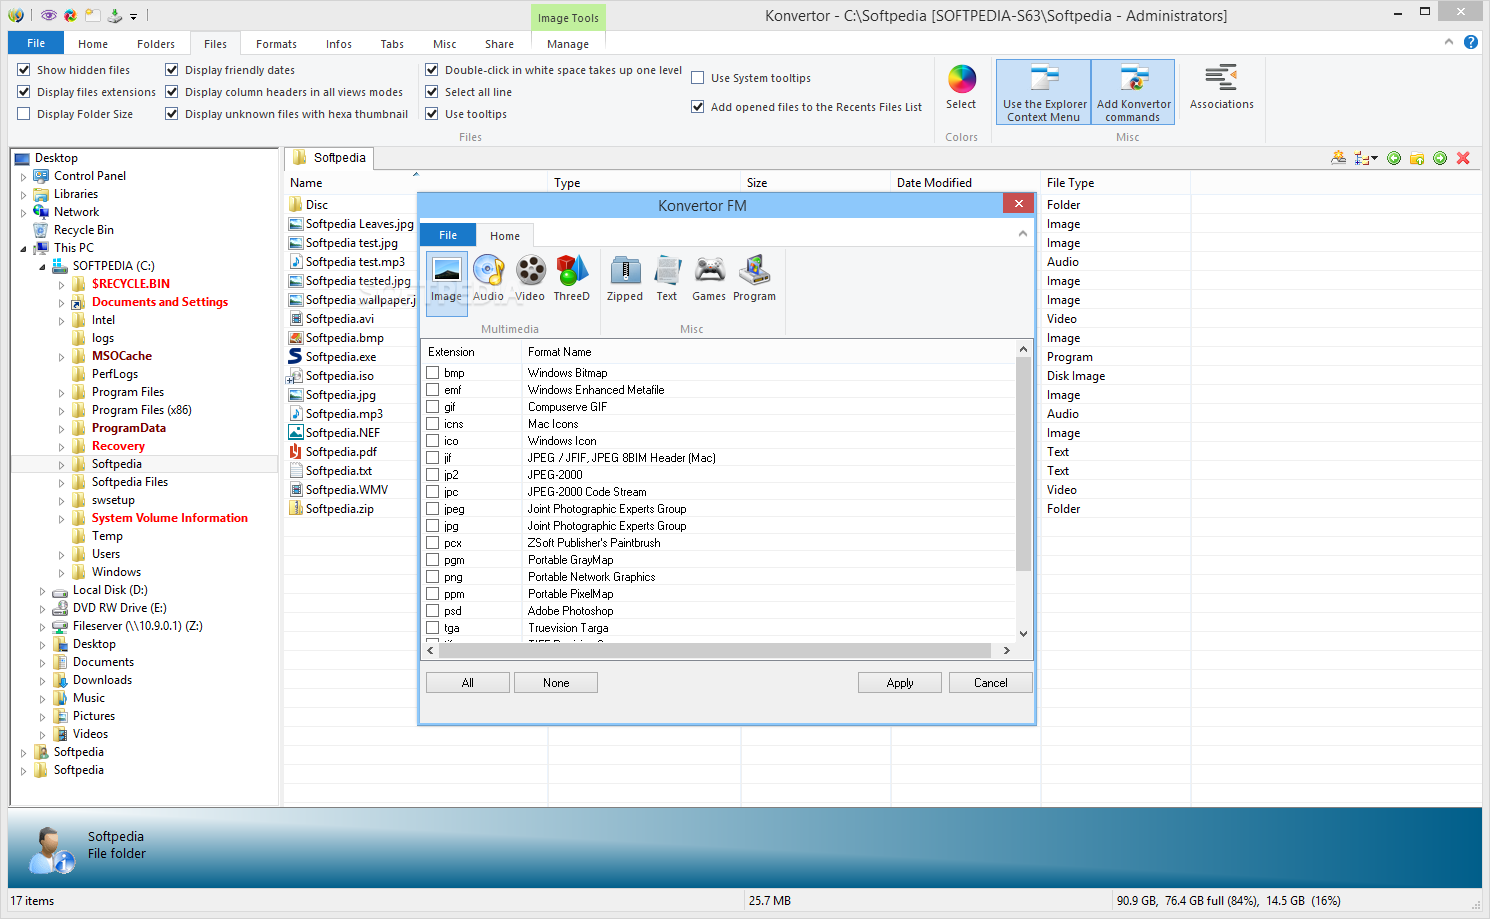Sort files by the File Type column header

pos(1115,183)
